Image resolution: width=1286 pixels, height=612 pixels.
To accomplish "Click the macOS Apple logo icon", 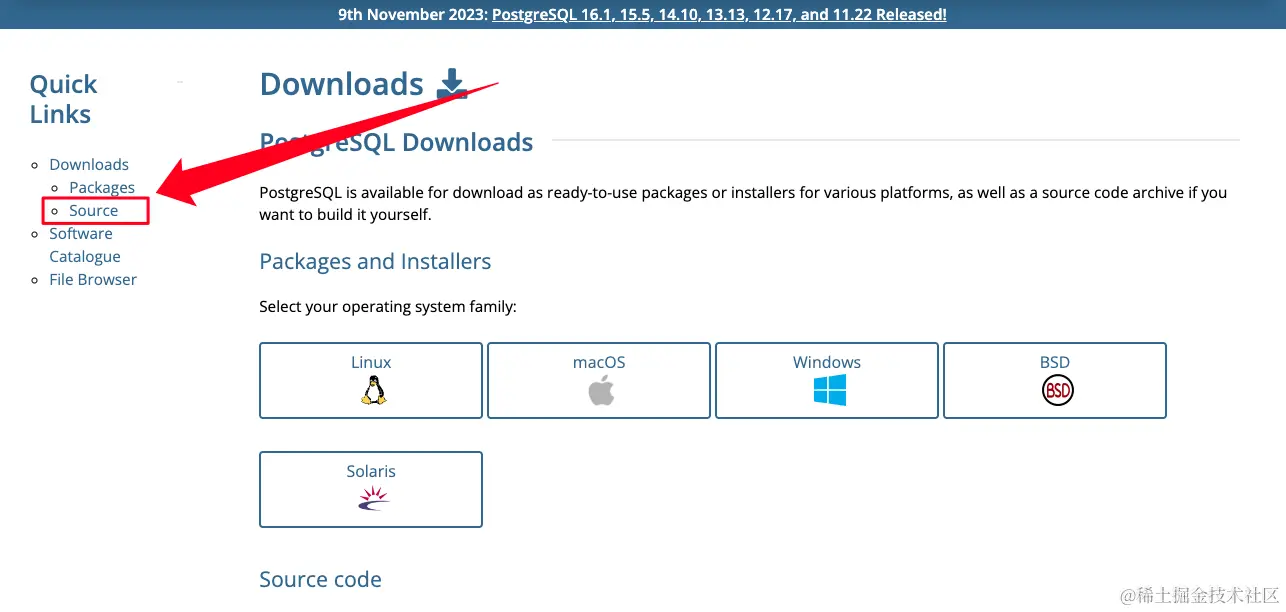I will pos(600,390).
